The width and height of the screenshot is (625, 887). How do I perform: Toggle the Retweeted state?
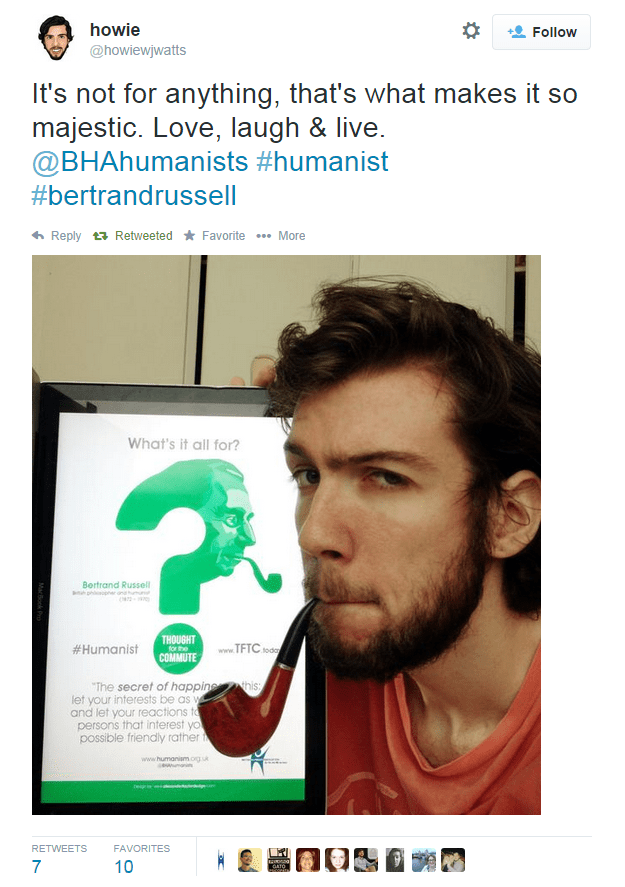[x=132, y=236]
